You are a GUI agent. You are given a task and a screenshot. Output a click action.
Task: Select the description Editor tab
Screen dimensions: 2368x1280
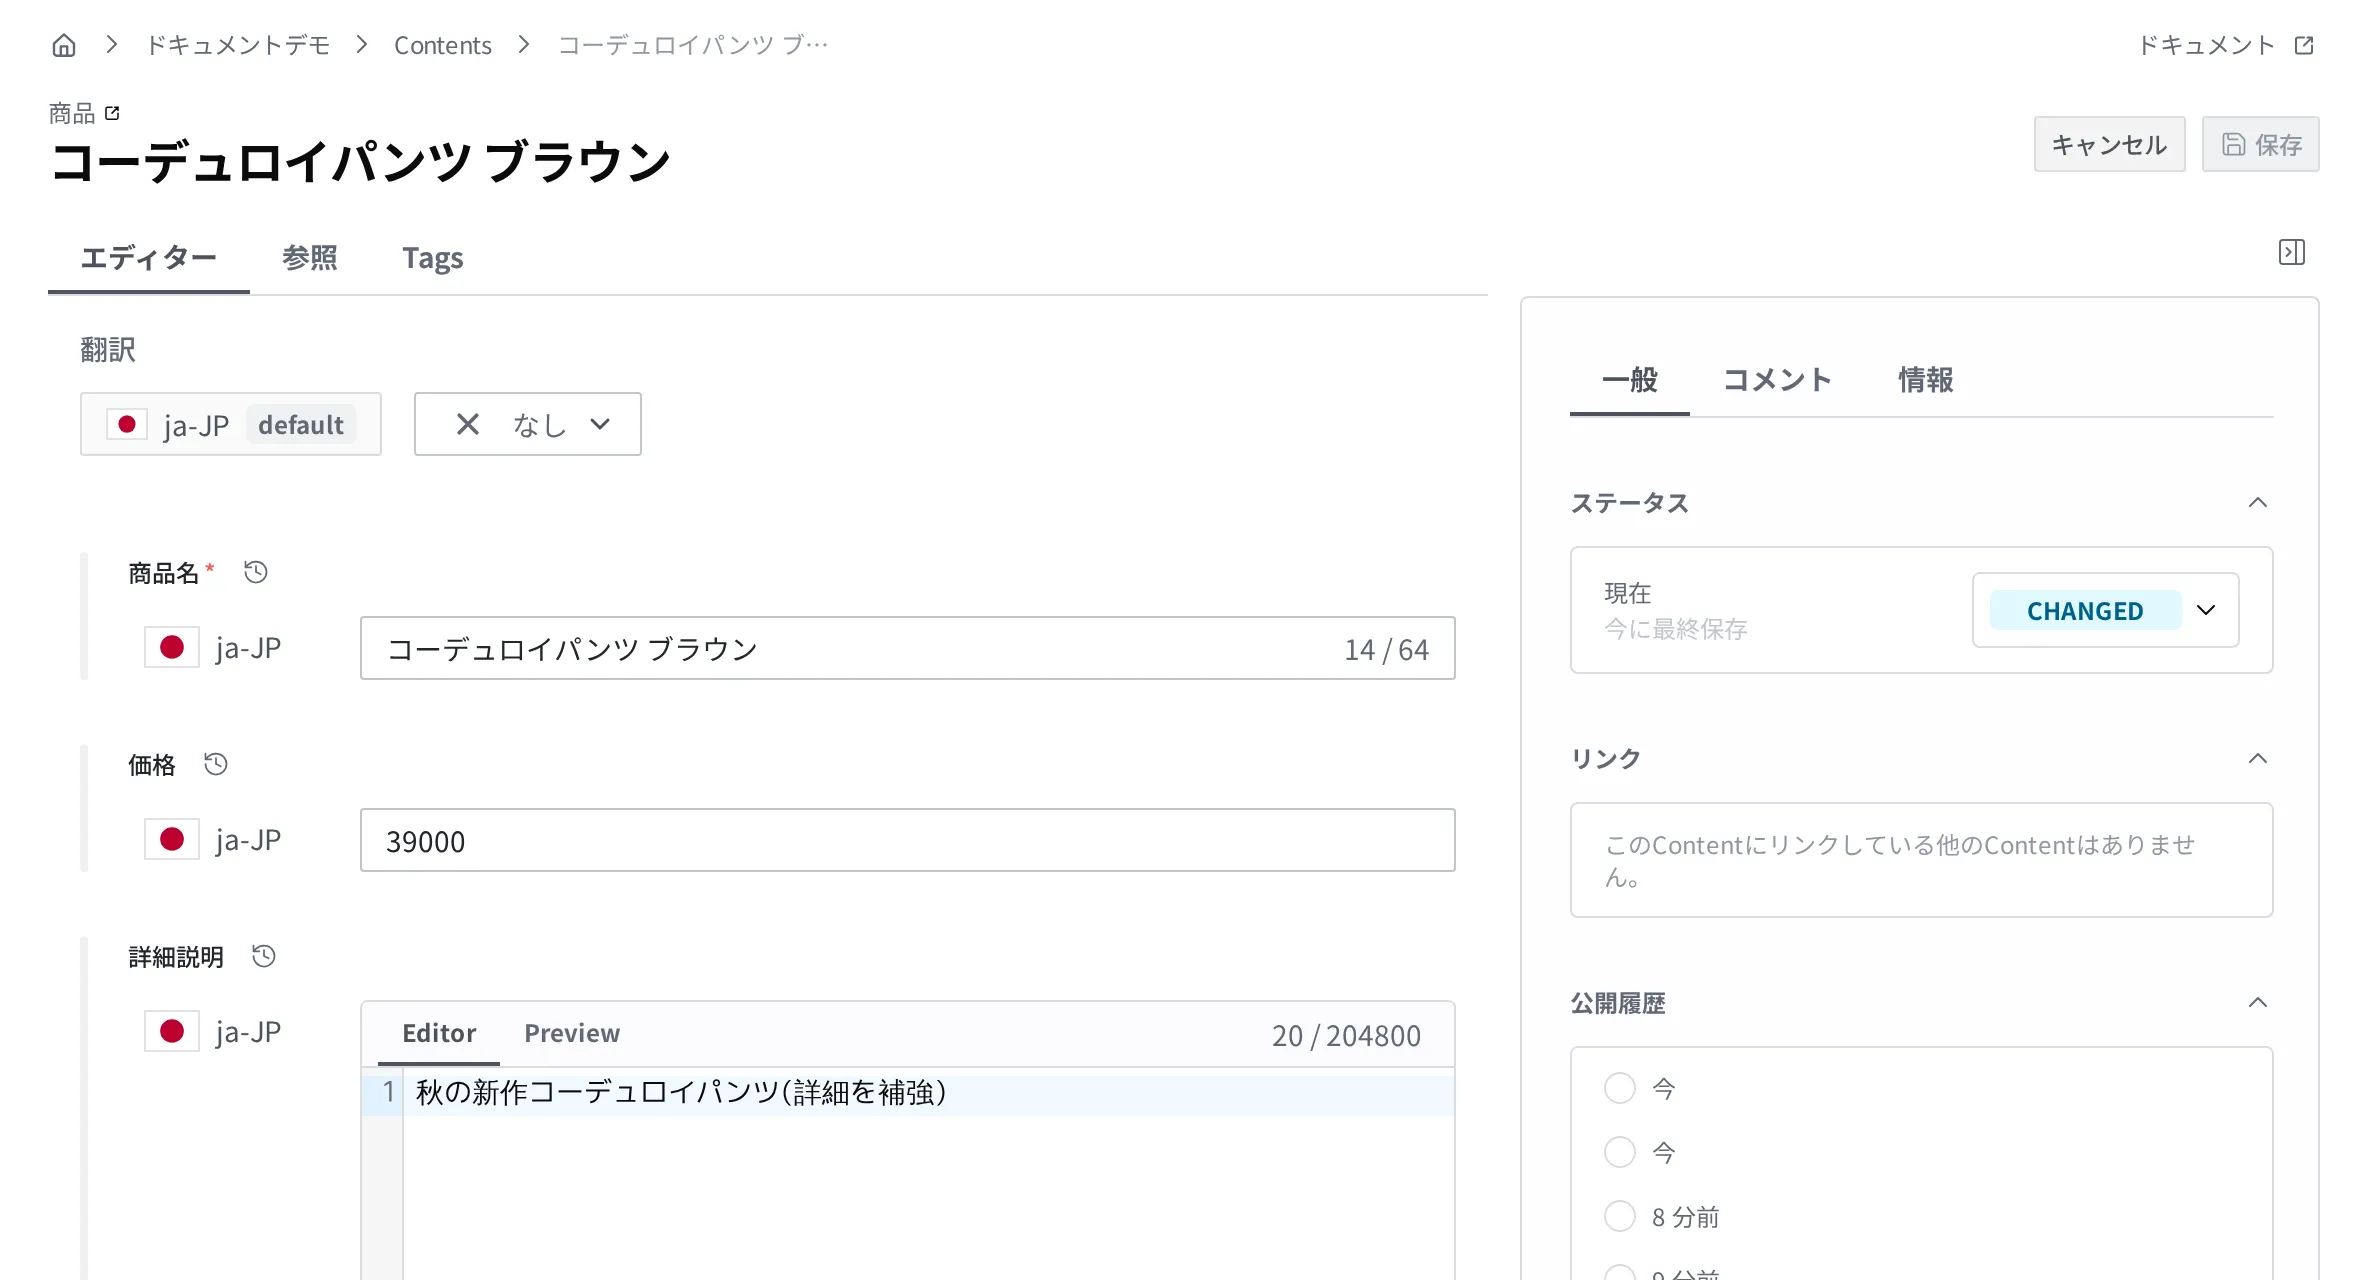coord(439,1033)
